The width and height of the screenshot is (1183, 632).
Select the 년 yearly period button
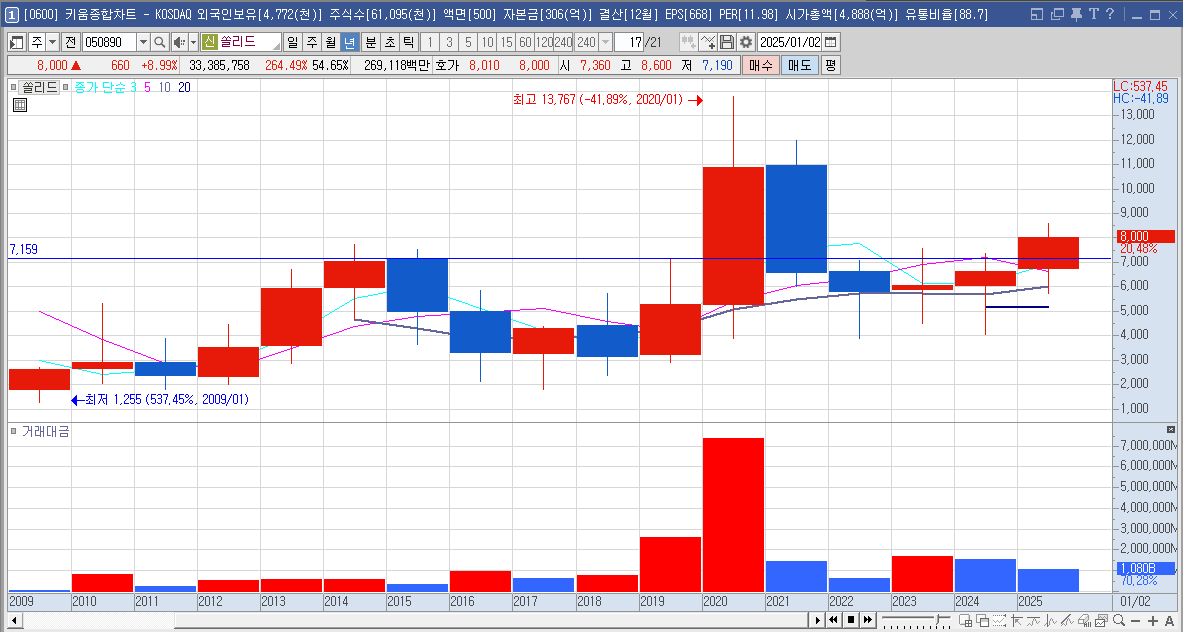(x=349, y=42)
